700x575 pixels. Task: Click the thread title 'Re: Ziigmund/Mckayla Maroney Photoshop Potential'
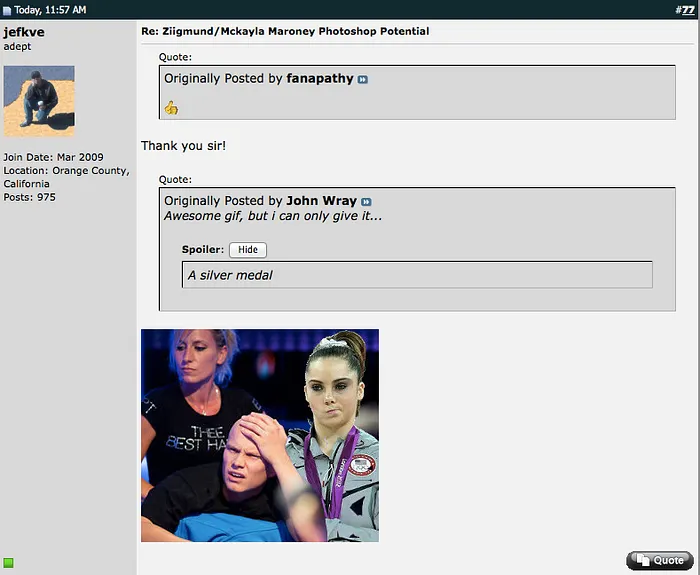pyautogui.click(x=285, y=31)
